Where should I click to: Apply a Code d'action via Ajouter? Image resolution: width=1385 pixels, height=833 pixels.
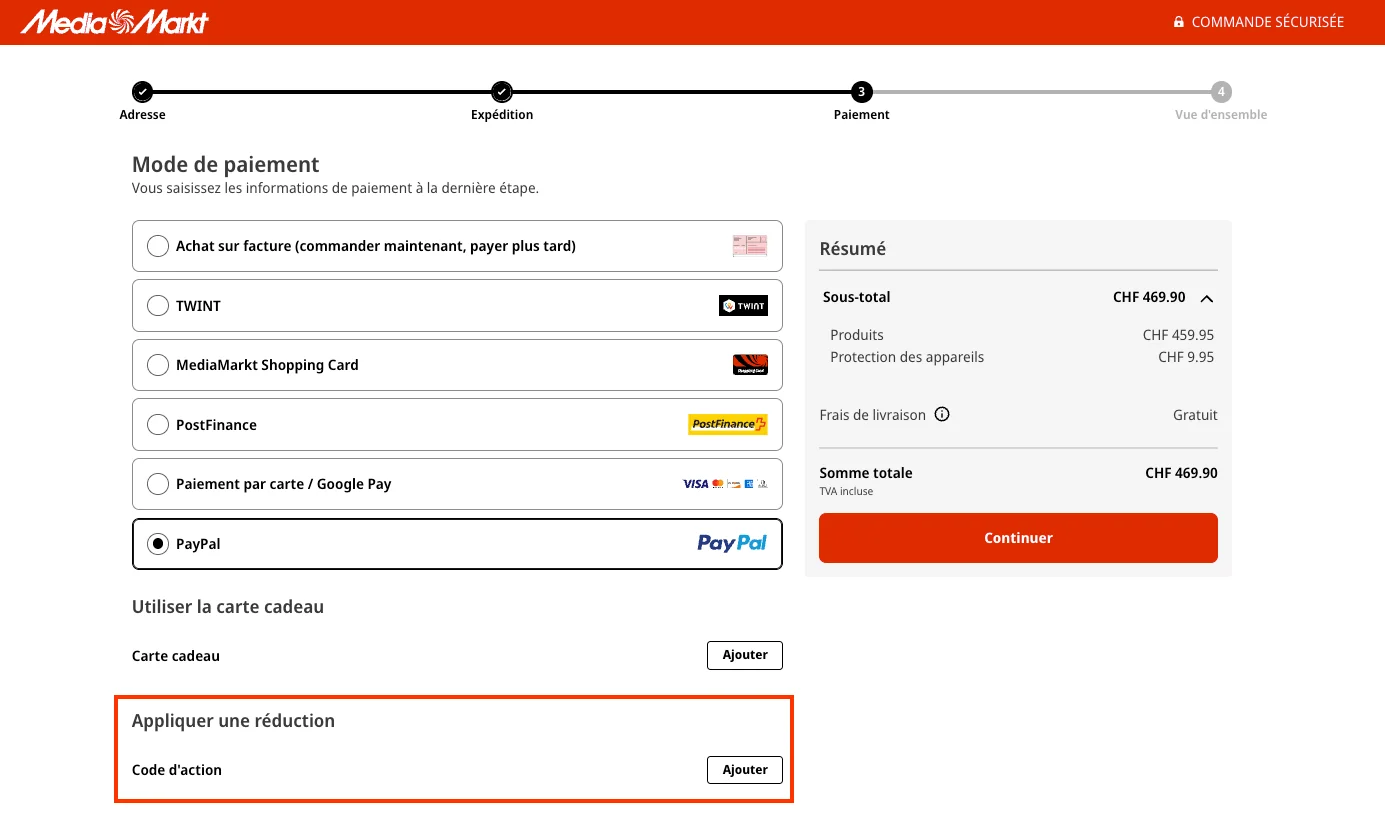pyautogui.click(x=744, y=769)
